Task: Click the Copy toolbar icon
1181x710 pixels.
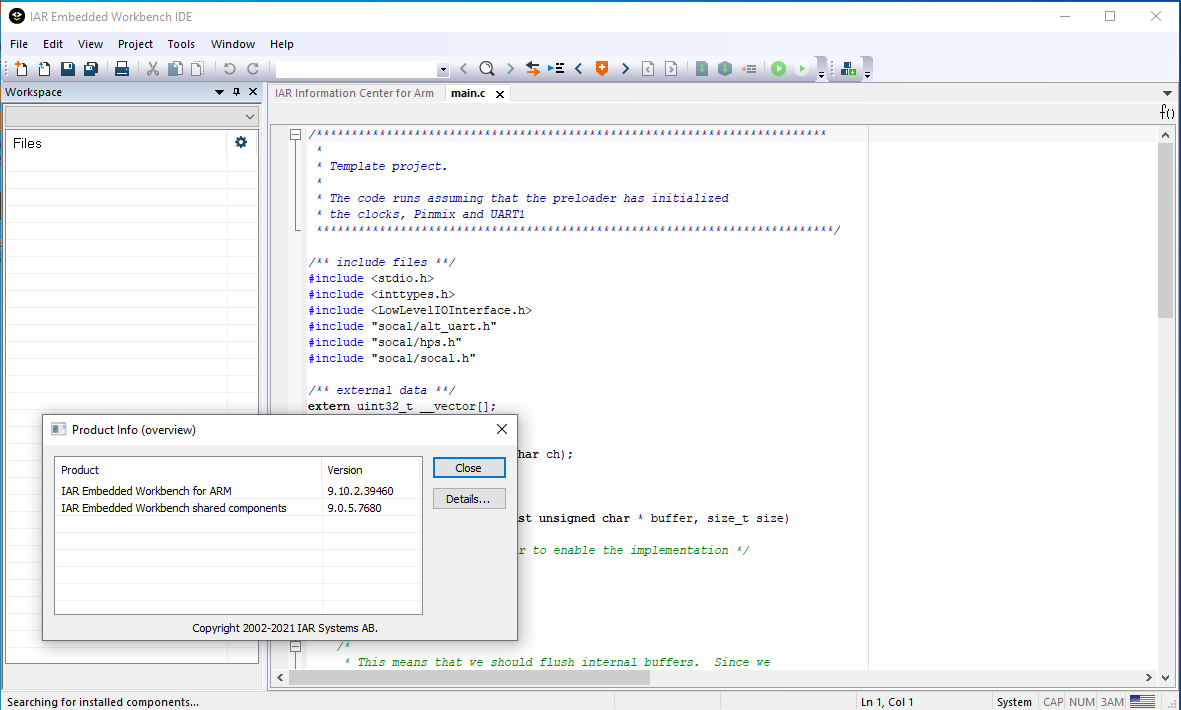Action: pyautogui.click(x=175, y=69)
